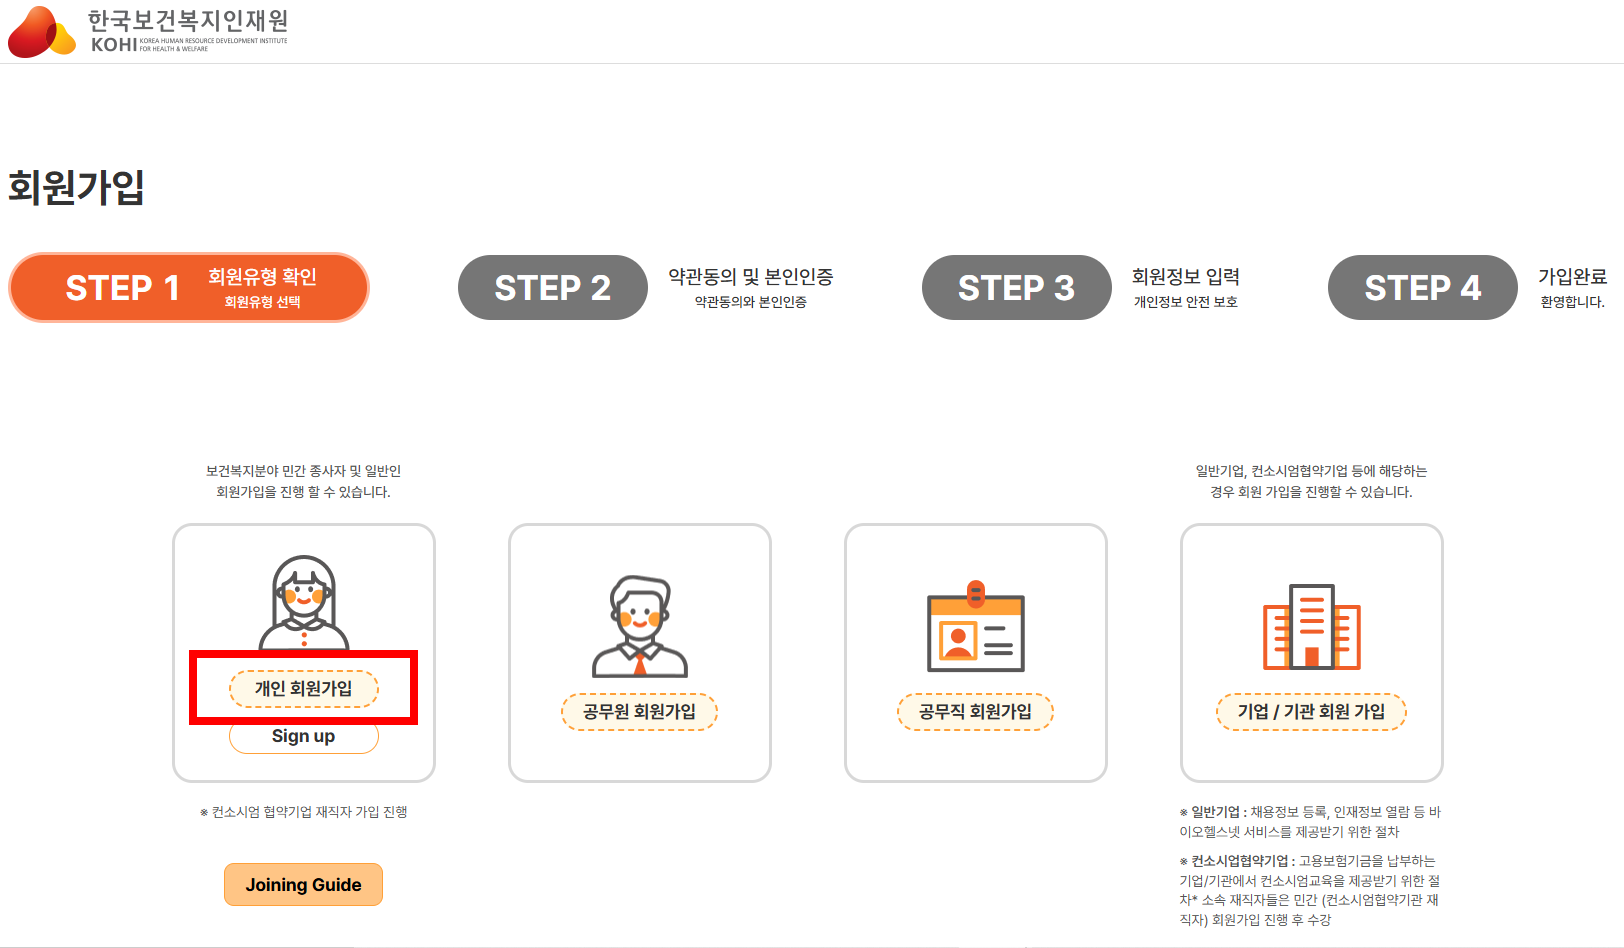Select the ID card illustration for 공무직
The height and width of the screenshot is (948, 1624).
[x=975, y=630]
